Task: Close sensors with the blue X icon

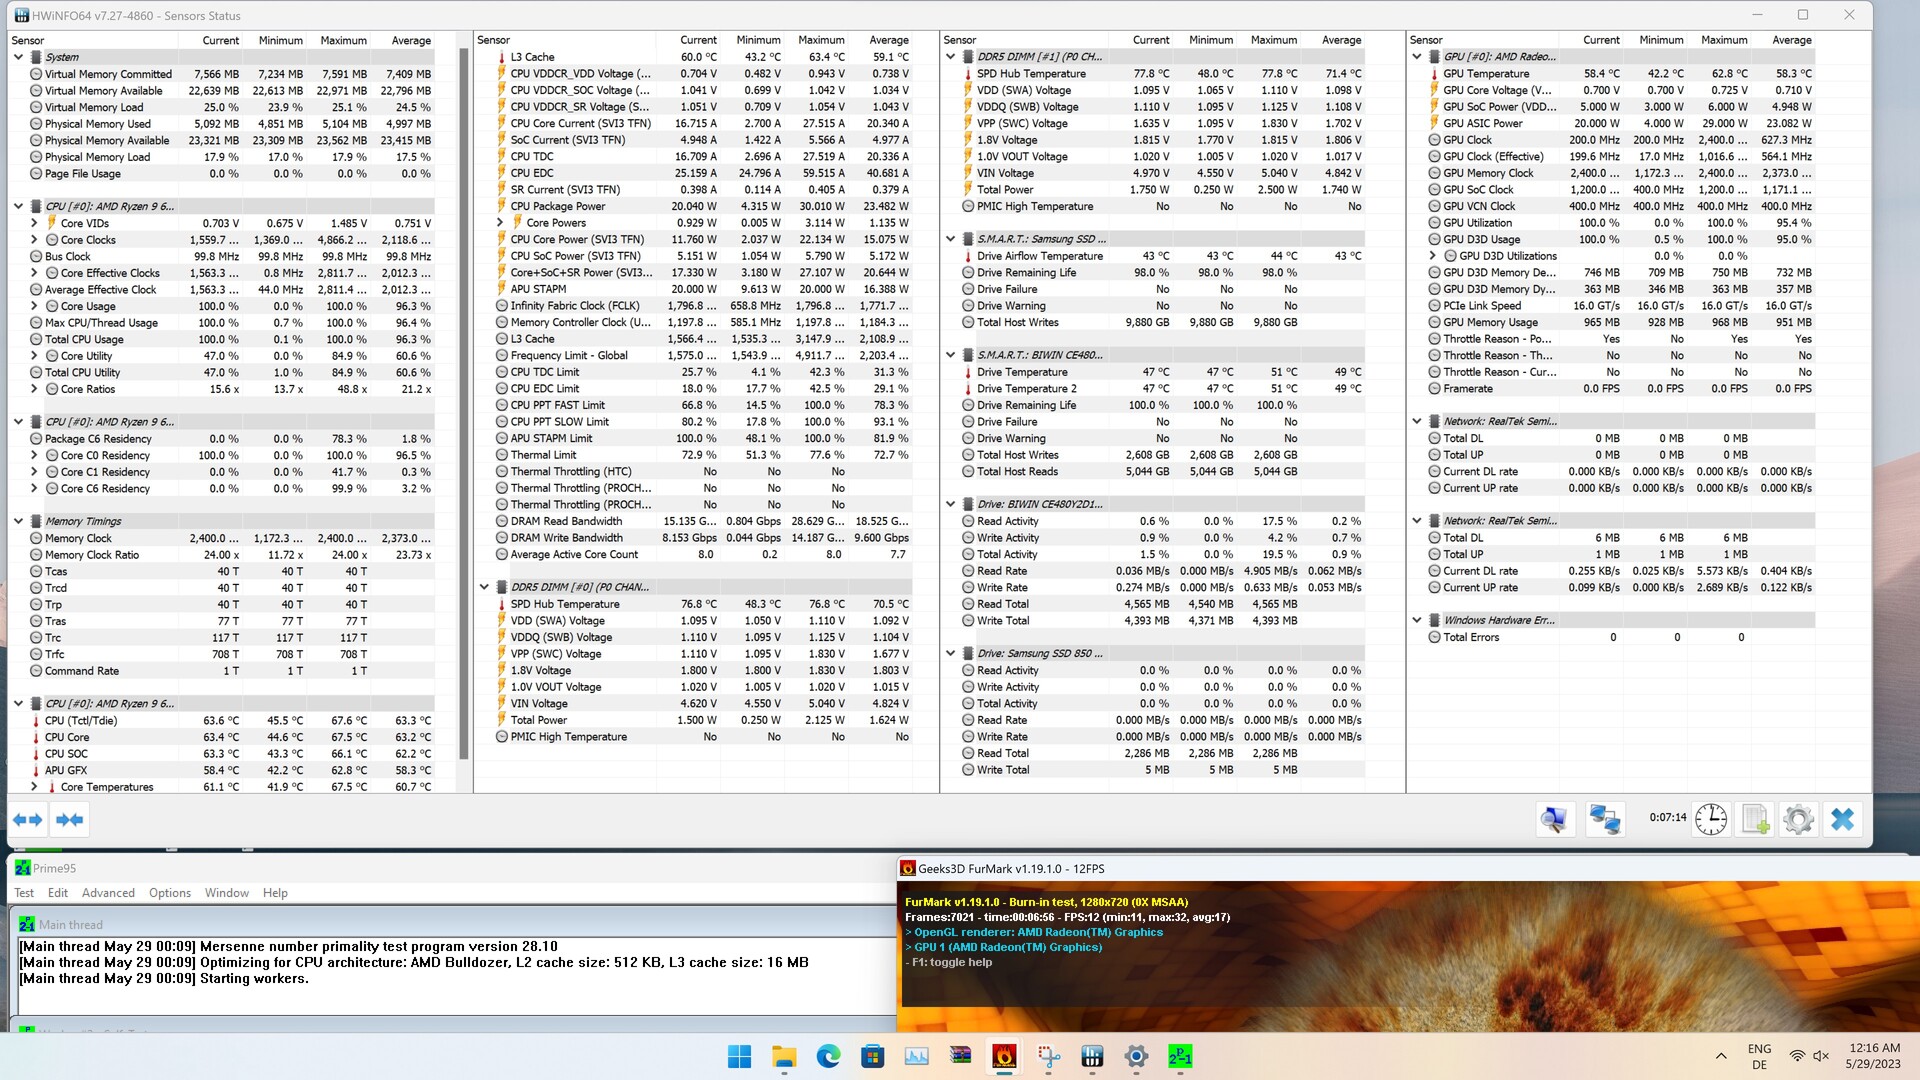Action: [1842, 820]
